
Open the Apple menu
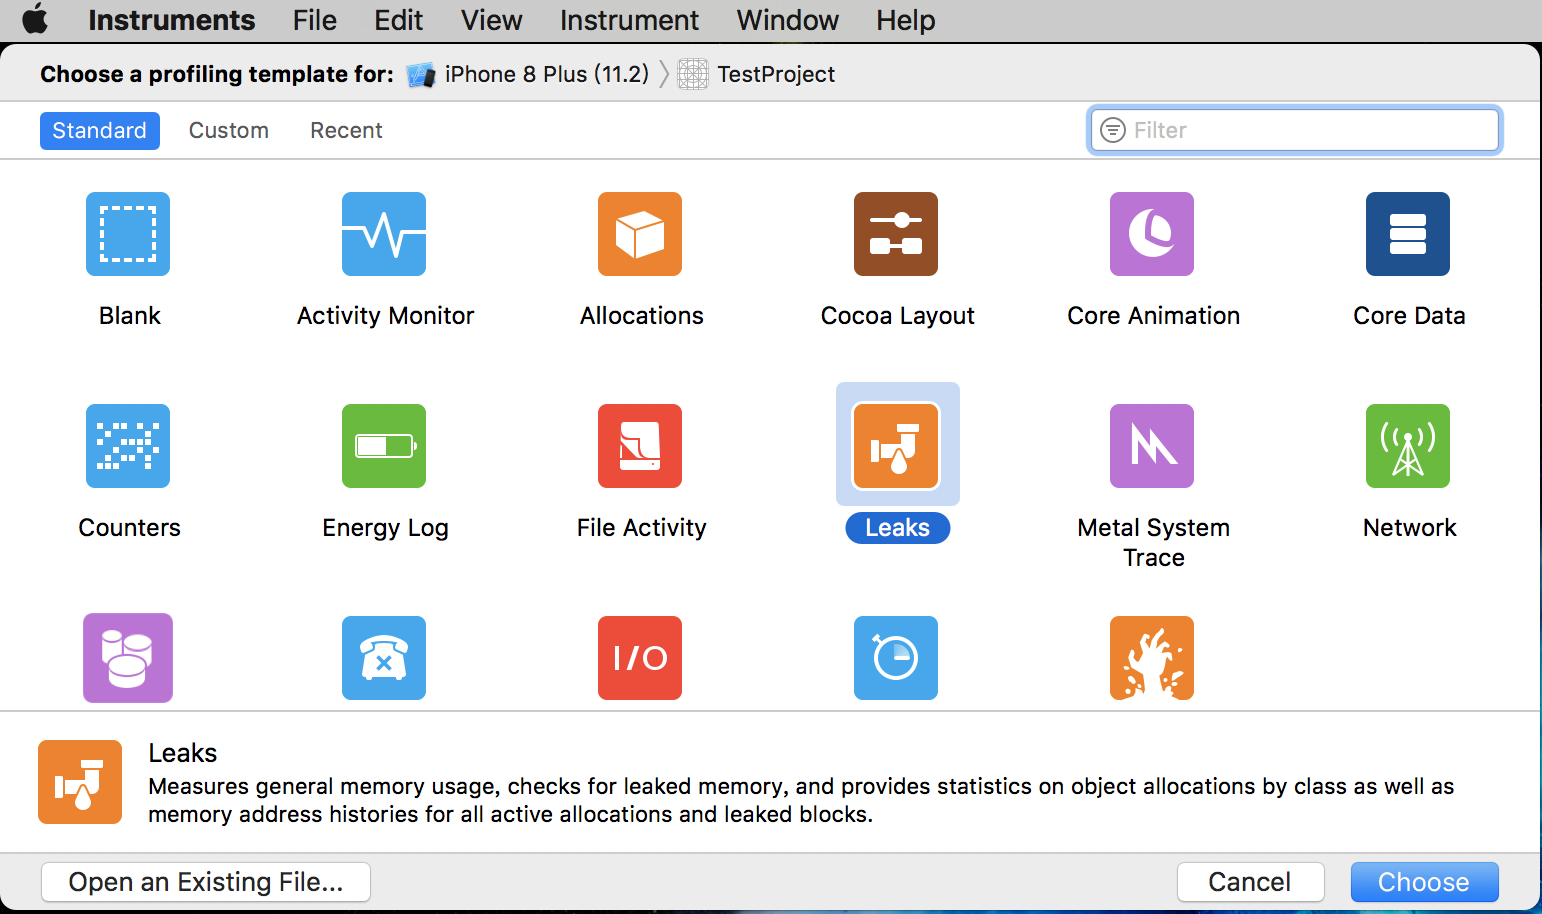point(35,19)
